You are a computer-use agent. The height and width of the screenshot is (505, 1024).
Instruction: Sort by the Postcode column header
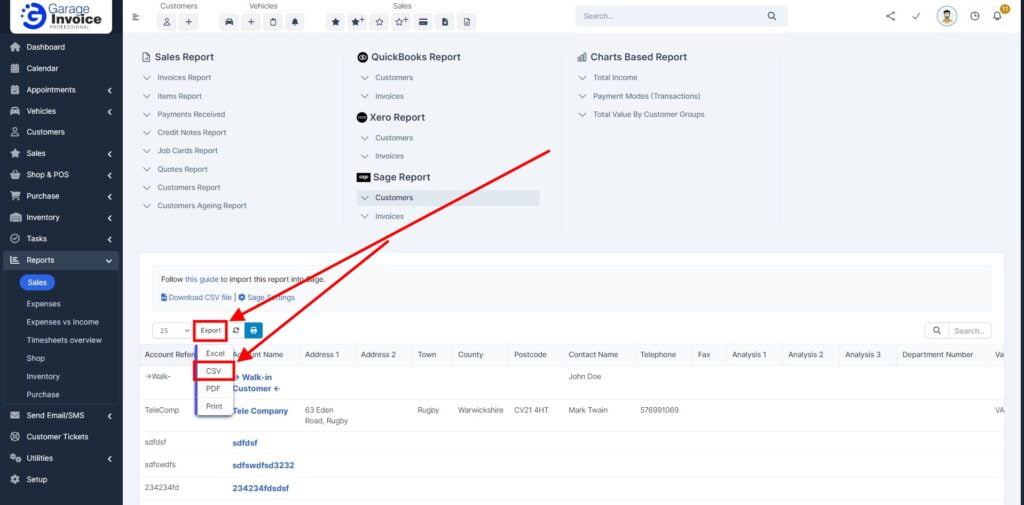528,355
